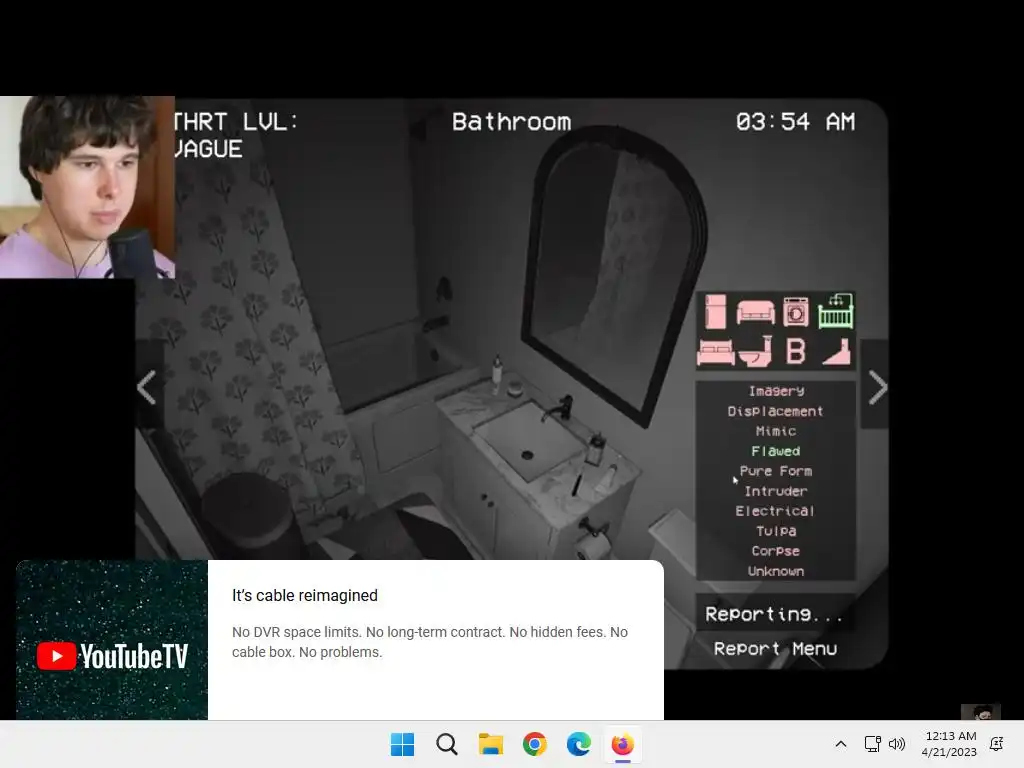
Task: Open the network status tray icon
Action: click(872, 744)
